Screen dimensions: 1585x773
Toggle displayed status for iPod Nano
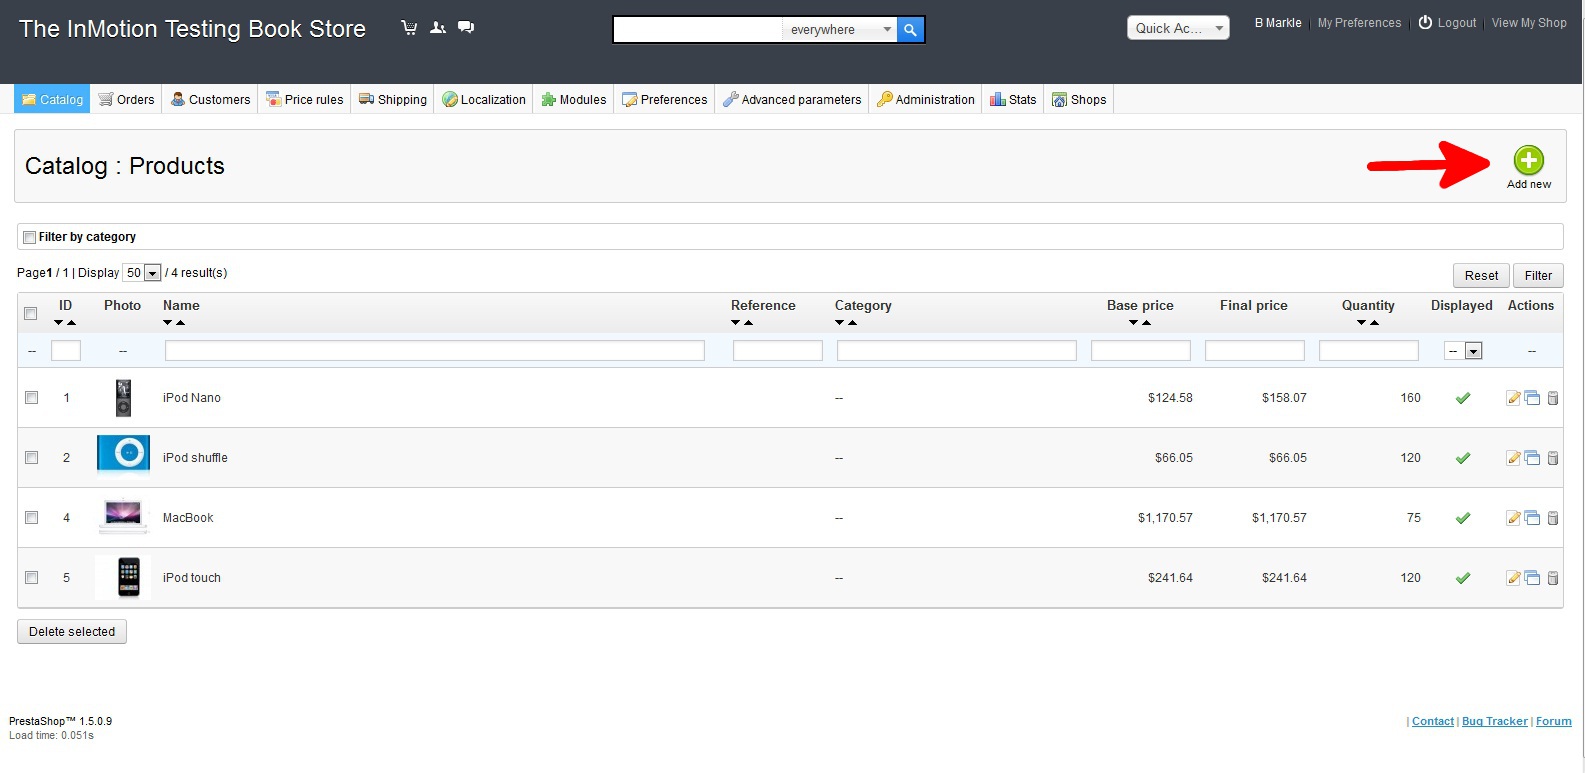click(x=1463, y=398)
